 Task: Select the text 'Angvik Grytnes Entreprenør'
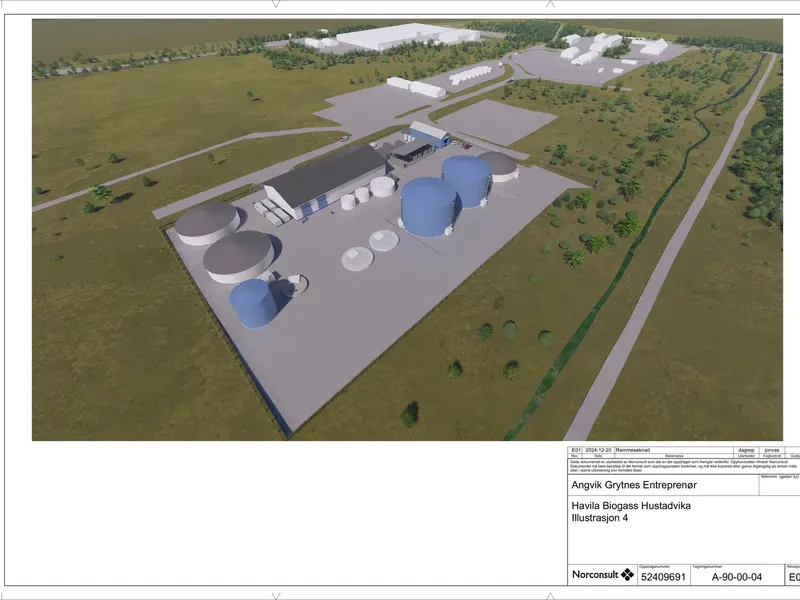tap(634, 485)
